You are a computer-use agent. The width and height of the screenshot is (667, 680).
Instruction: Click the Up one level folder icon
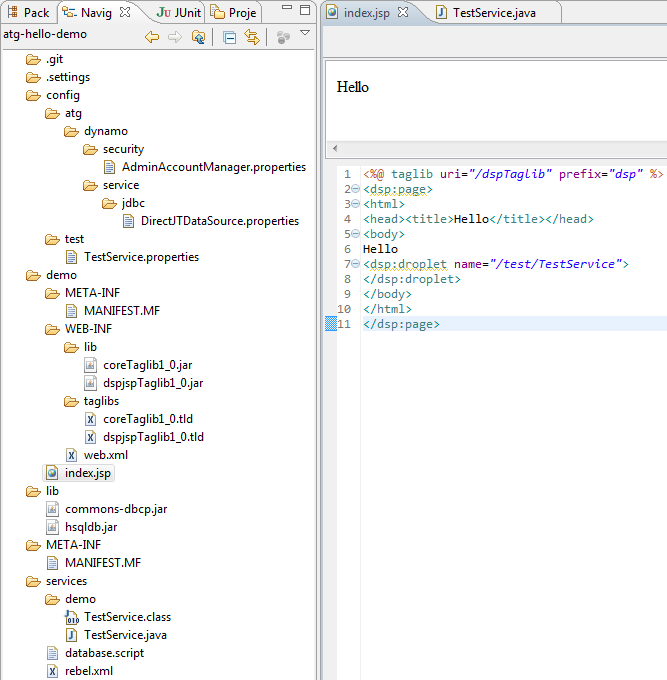point(198,37)
